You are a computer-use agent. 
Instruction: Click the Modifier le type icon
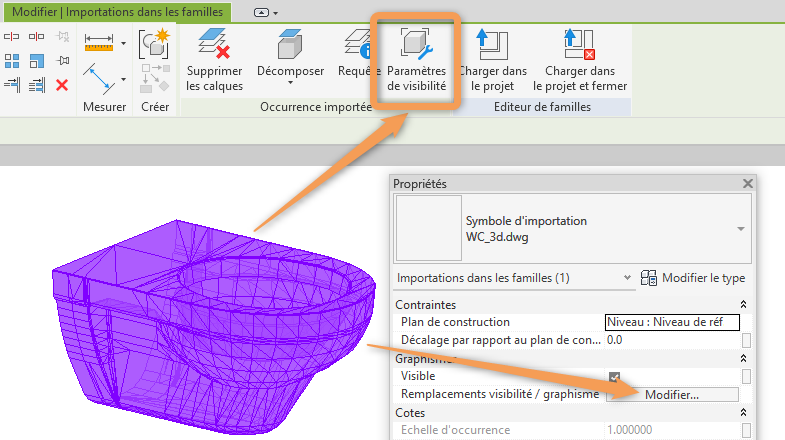point(649,278)
